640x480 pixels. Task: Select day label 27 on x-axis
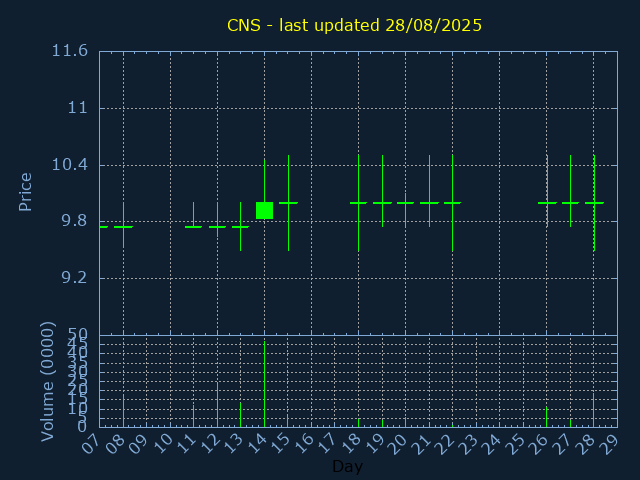tap(562, 444)
